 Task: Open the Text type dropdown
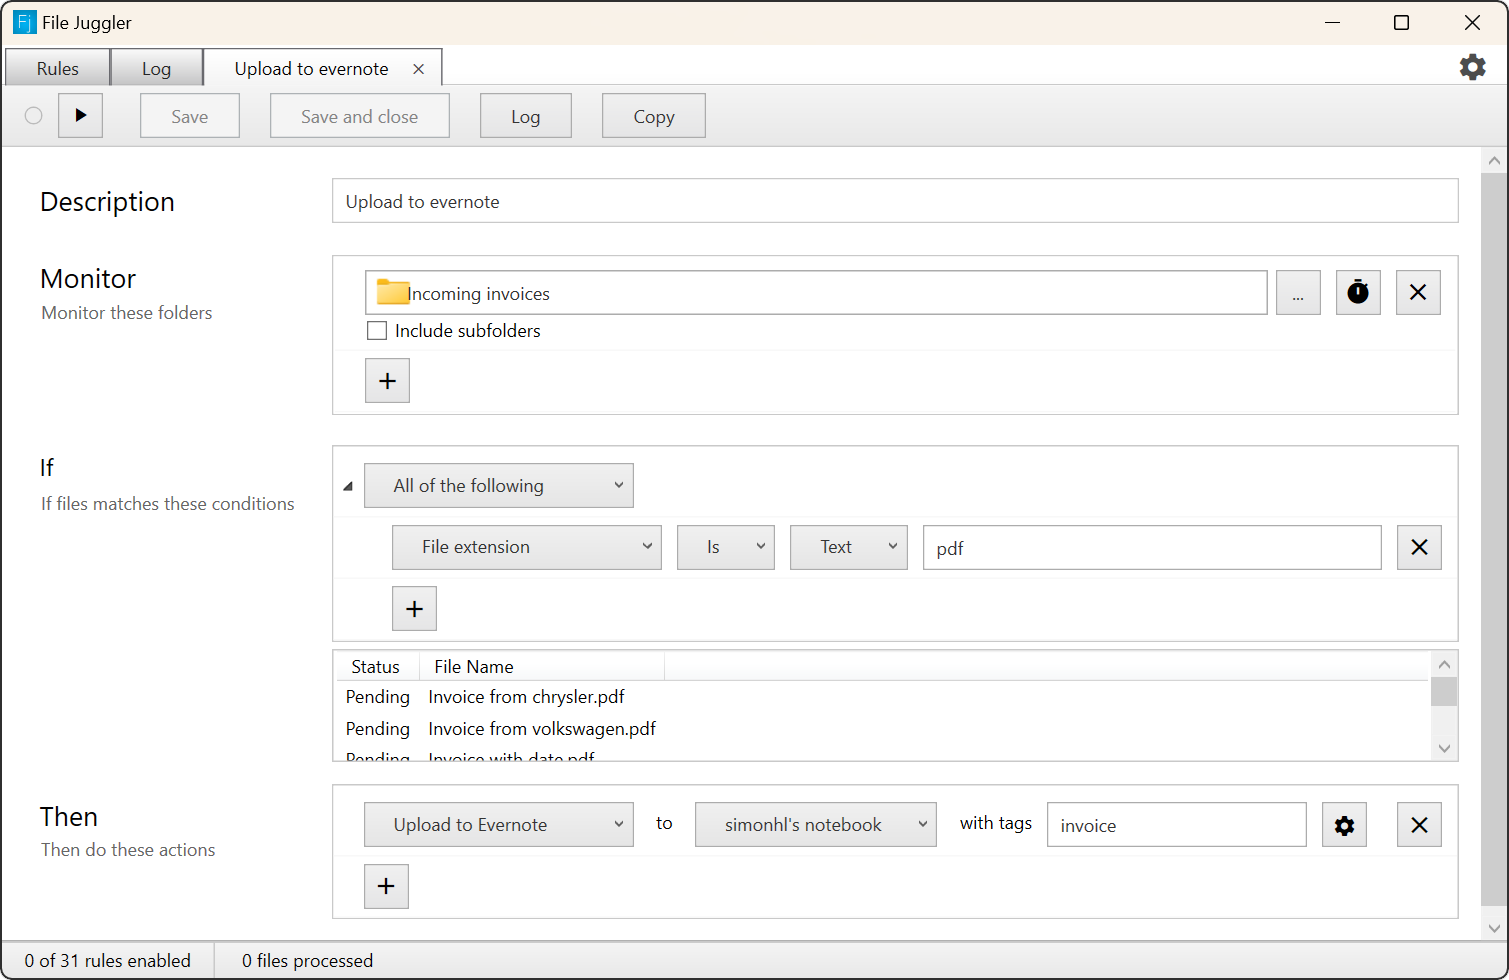849,547
